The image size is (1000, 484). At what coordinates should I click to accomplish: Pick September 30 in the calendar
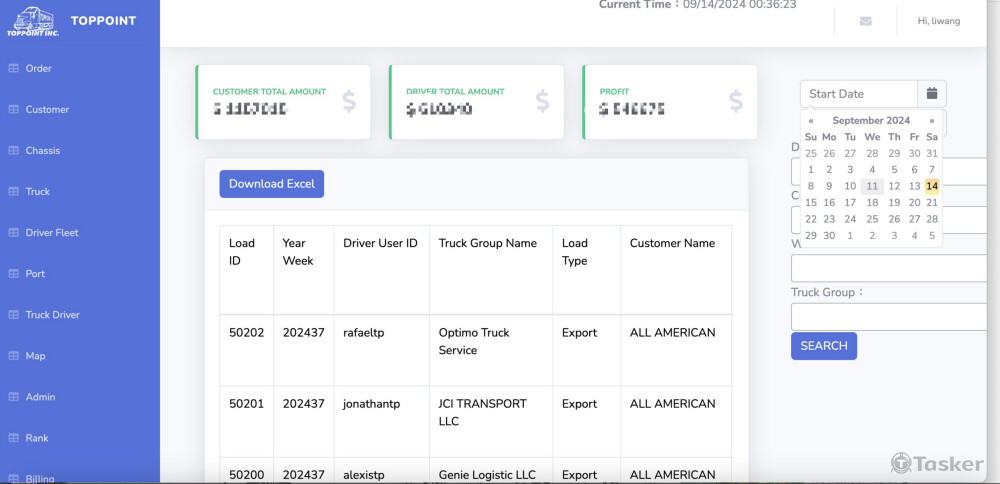click(x=829, y=236)
